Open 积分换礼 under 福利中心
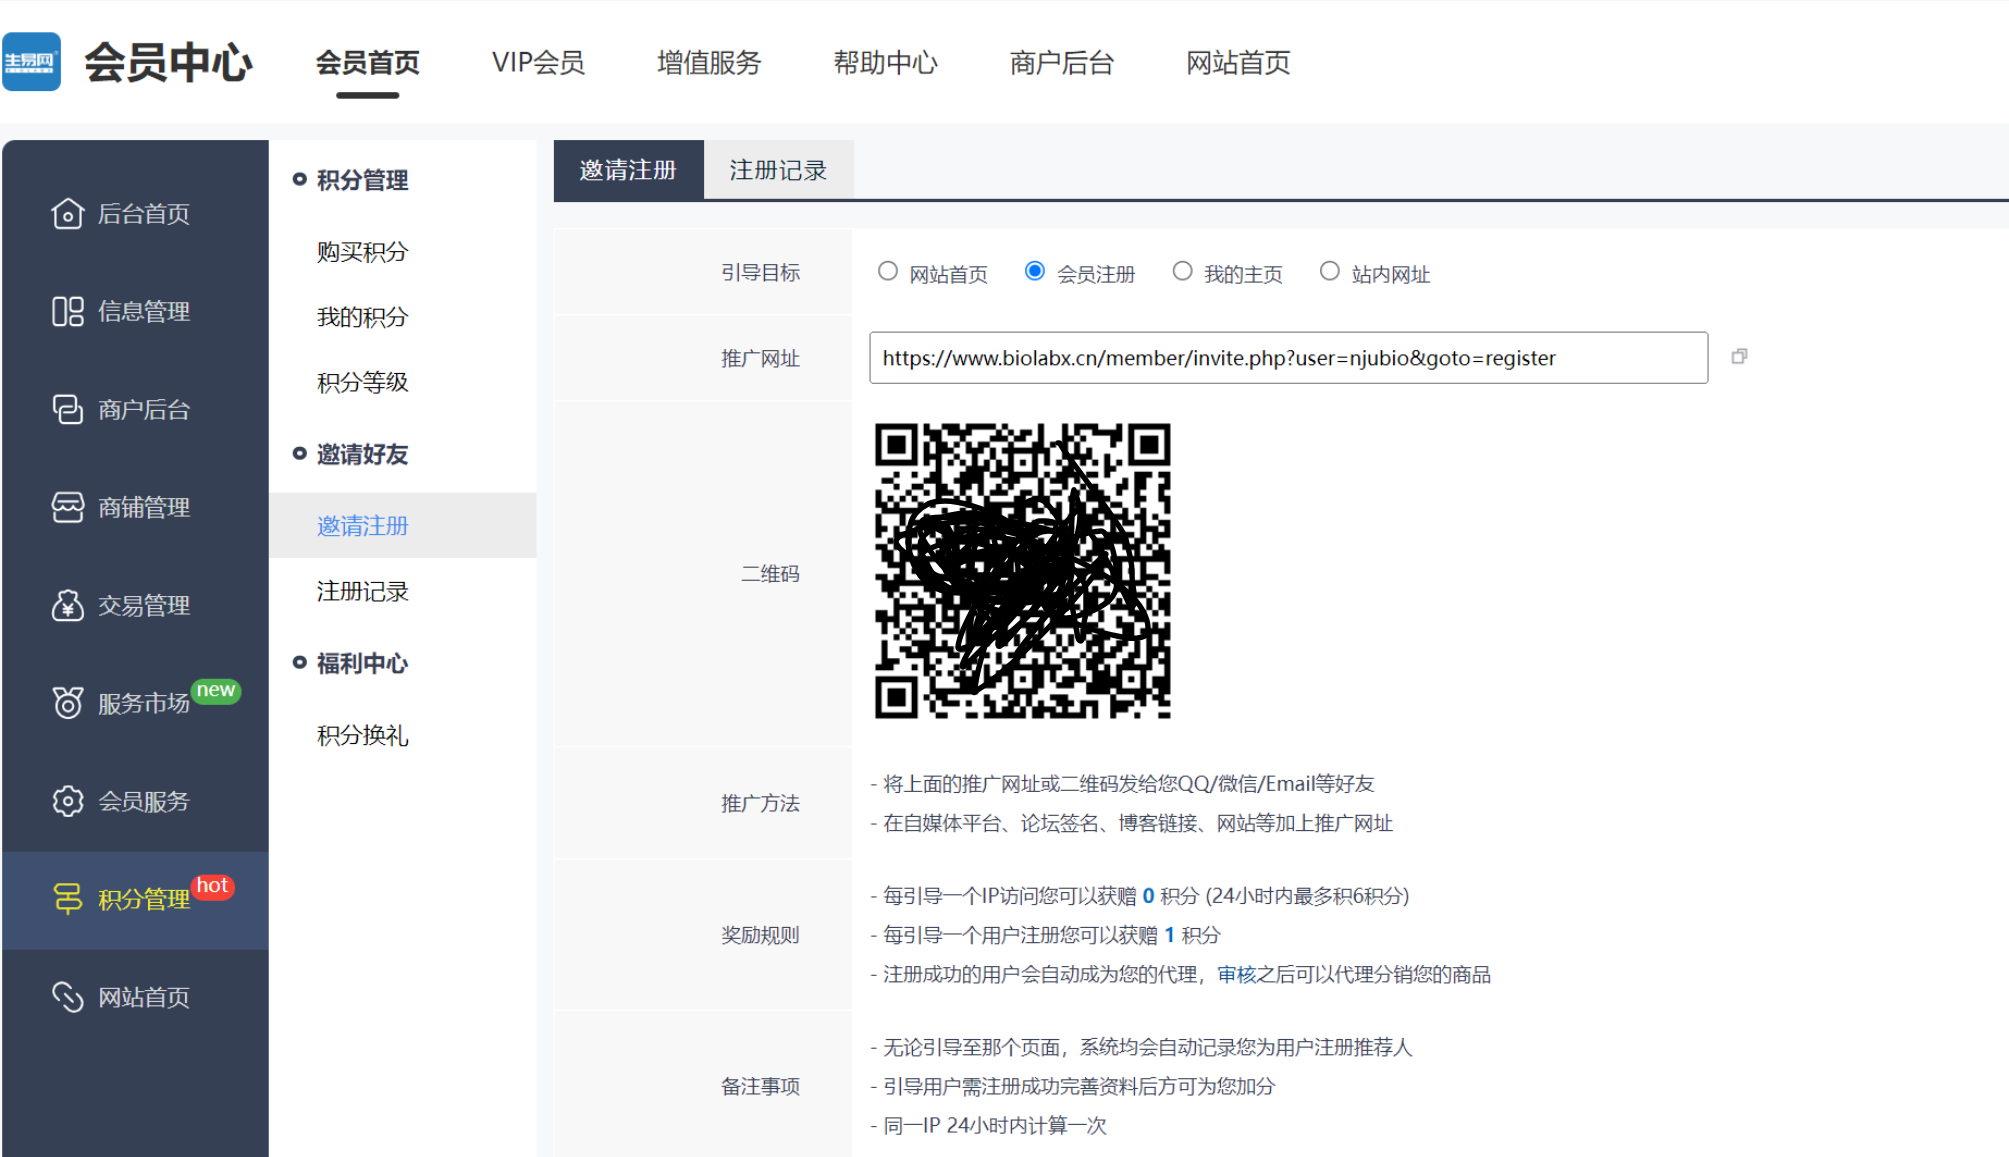2009x1157 pixels. pyautogui.click(x=362, y=736)
